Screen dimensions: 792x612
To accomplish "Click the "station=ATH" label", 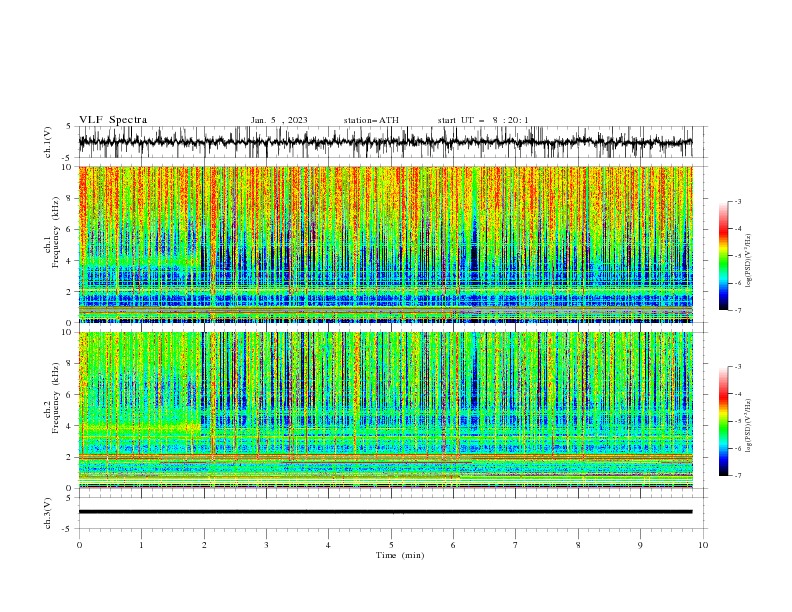I will (x=371, y=120).
